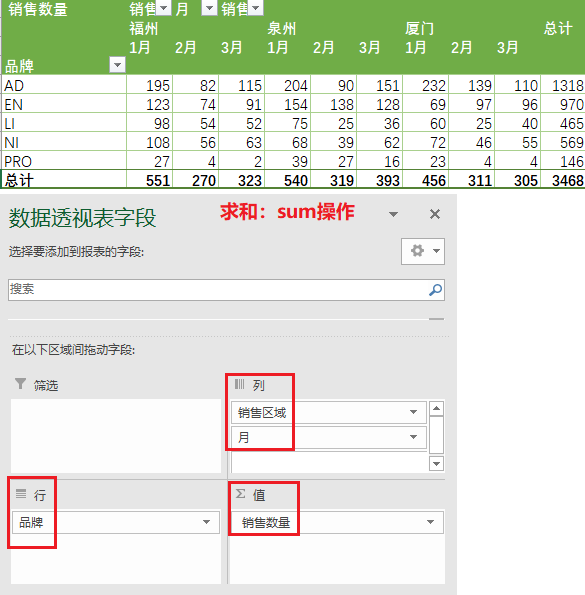
Task: Select the cell with value 204
Action: 288,85
